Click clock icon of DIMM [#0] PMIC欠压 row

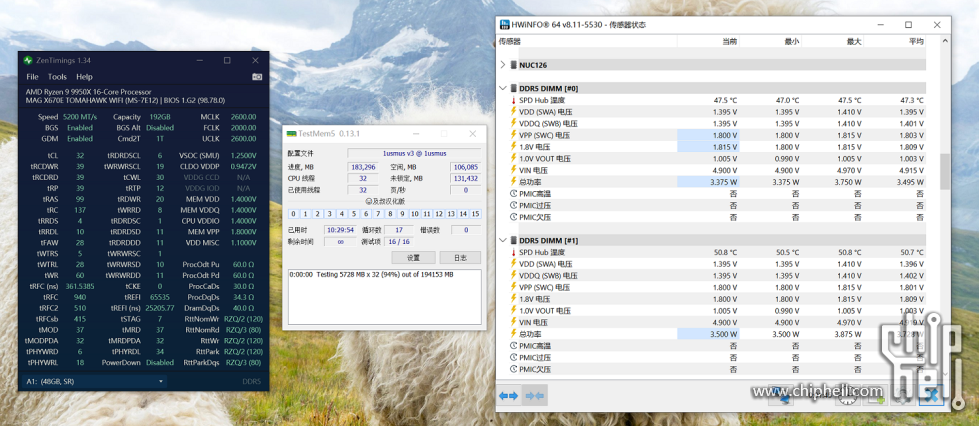513,217
